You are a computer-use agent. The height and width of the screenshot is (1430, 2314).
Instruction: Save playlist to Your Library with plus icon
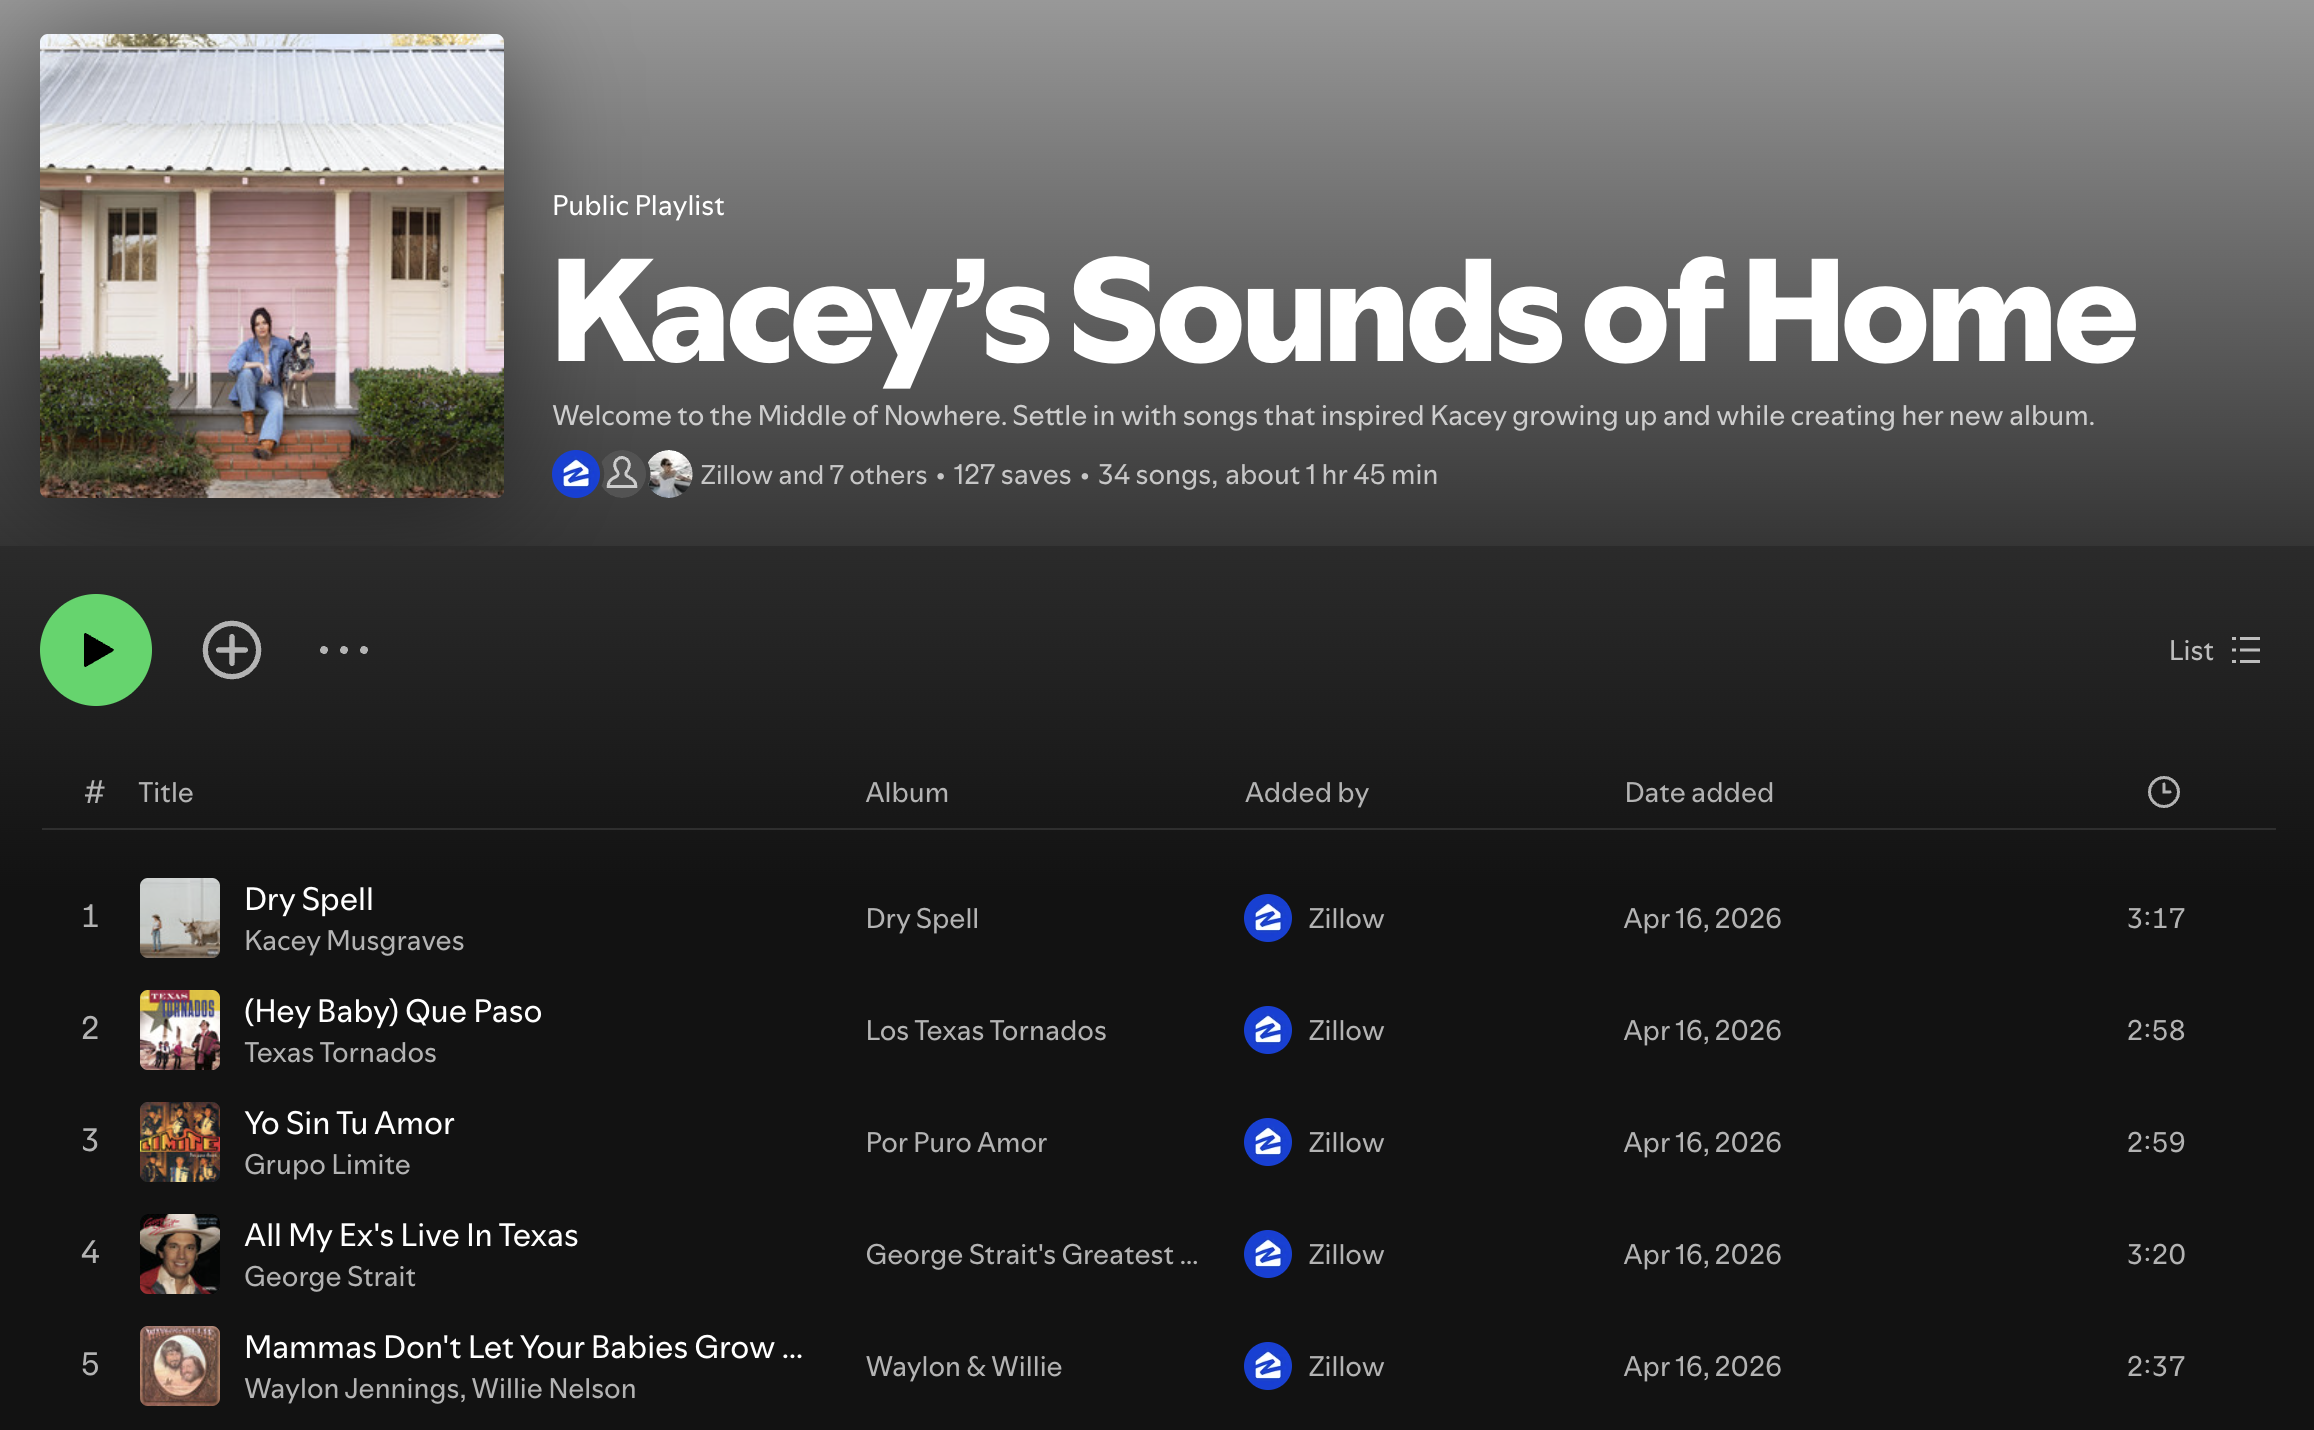click(232, 650)
